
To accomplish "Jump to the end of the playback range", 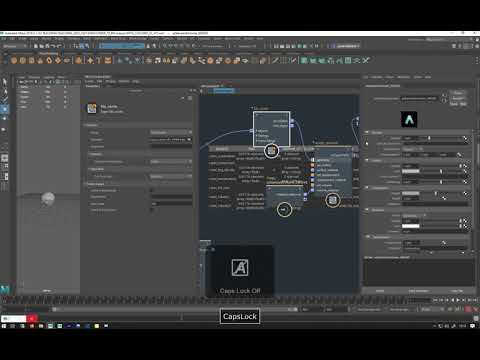I will click(476, 300).
